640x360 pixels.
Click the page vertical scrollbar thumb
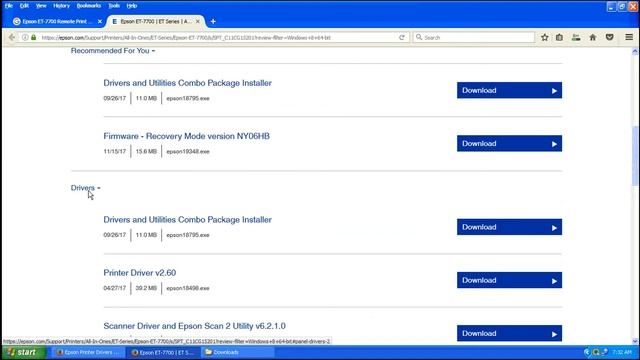click(635, 155)
